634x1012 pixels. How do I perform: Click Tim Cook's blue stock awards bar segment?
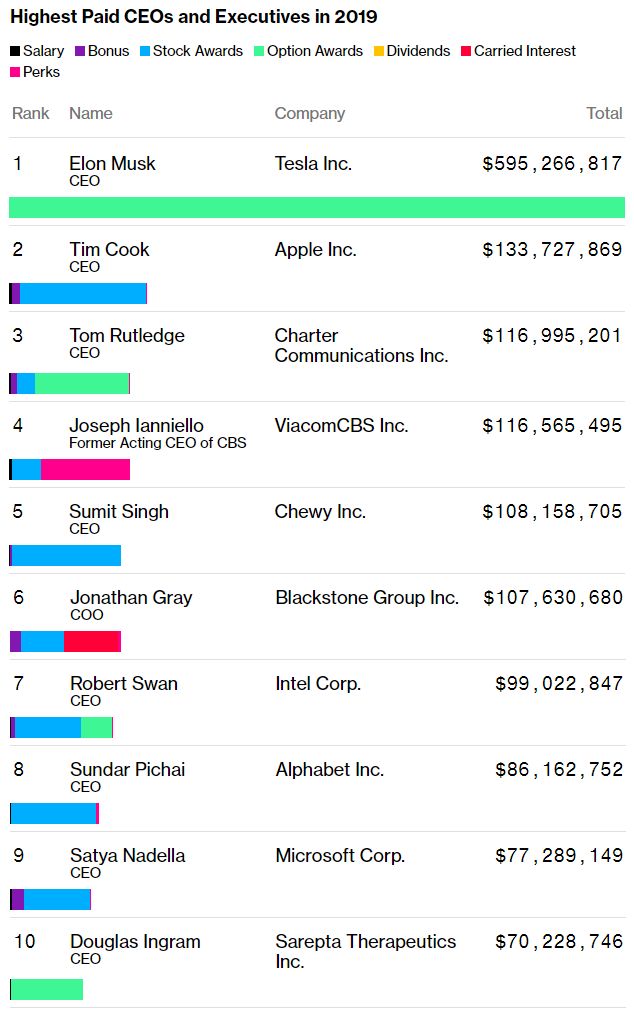tap(83, 294)
